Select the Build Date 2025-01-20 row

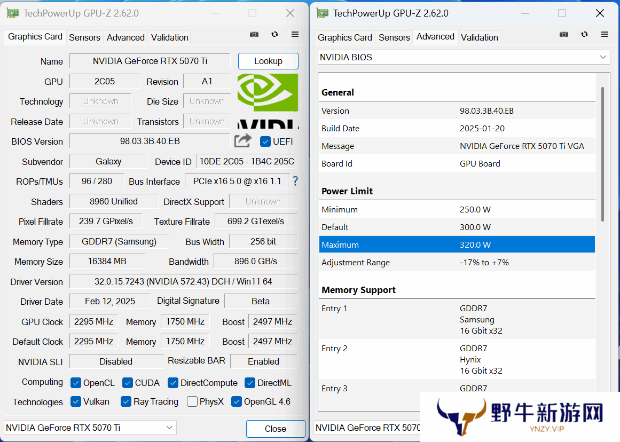457,128
